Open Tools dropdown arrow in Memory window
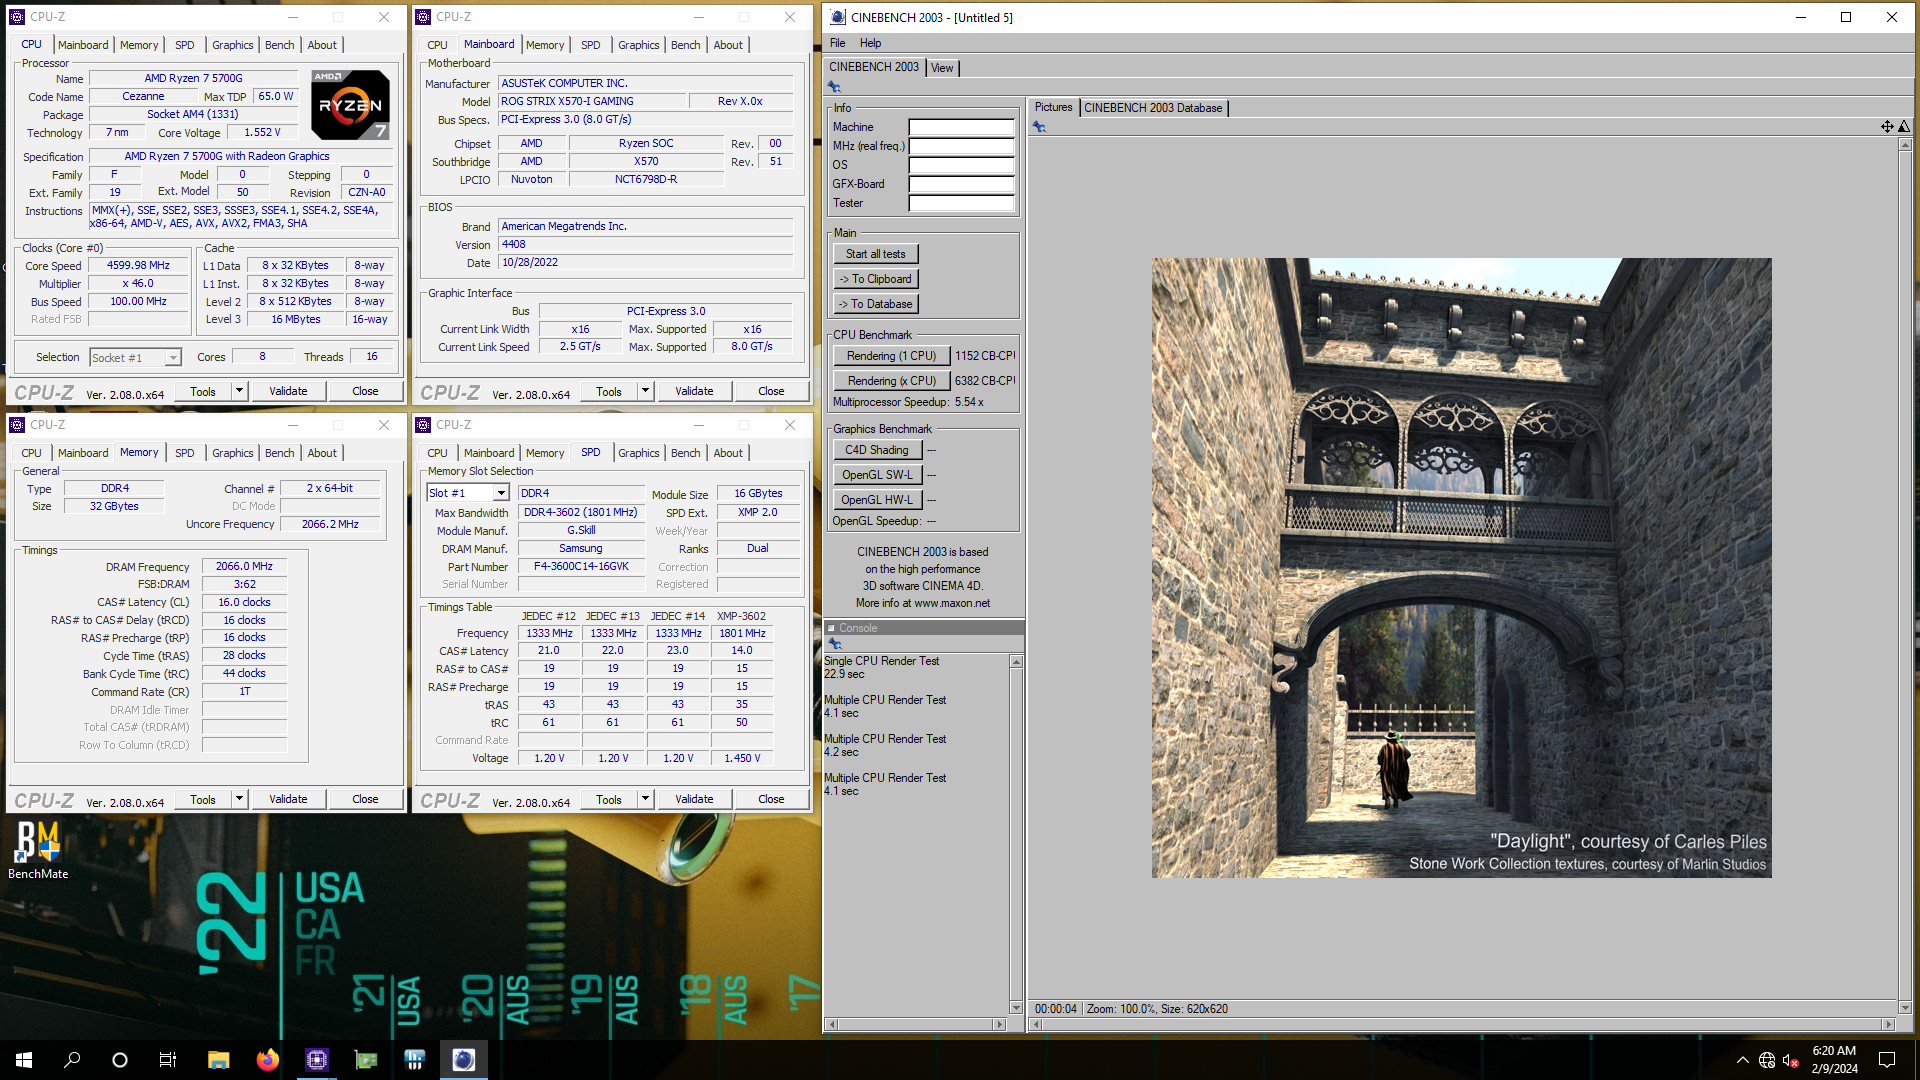The image size is (1920, 1080). coord(239,799)
